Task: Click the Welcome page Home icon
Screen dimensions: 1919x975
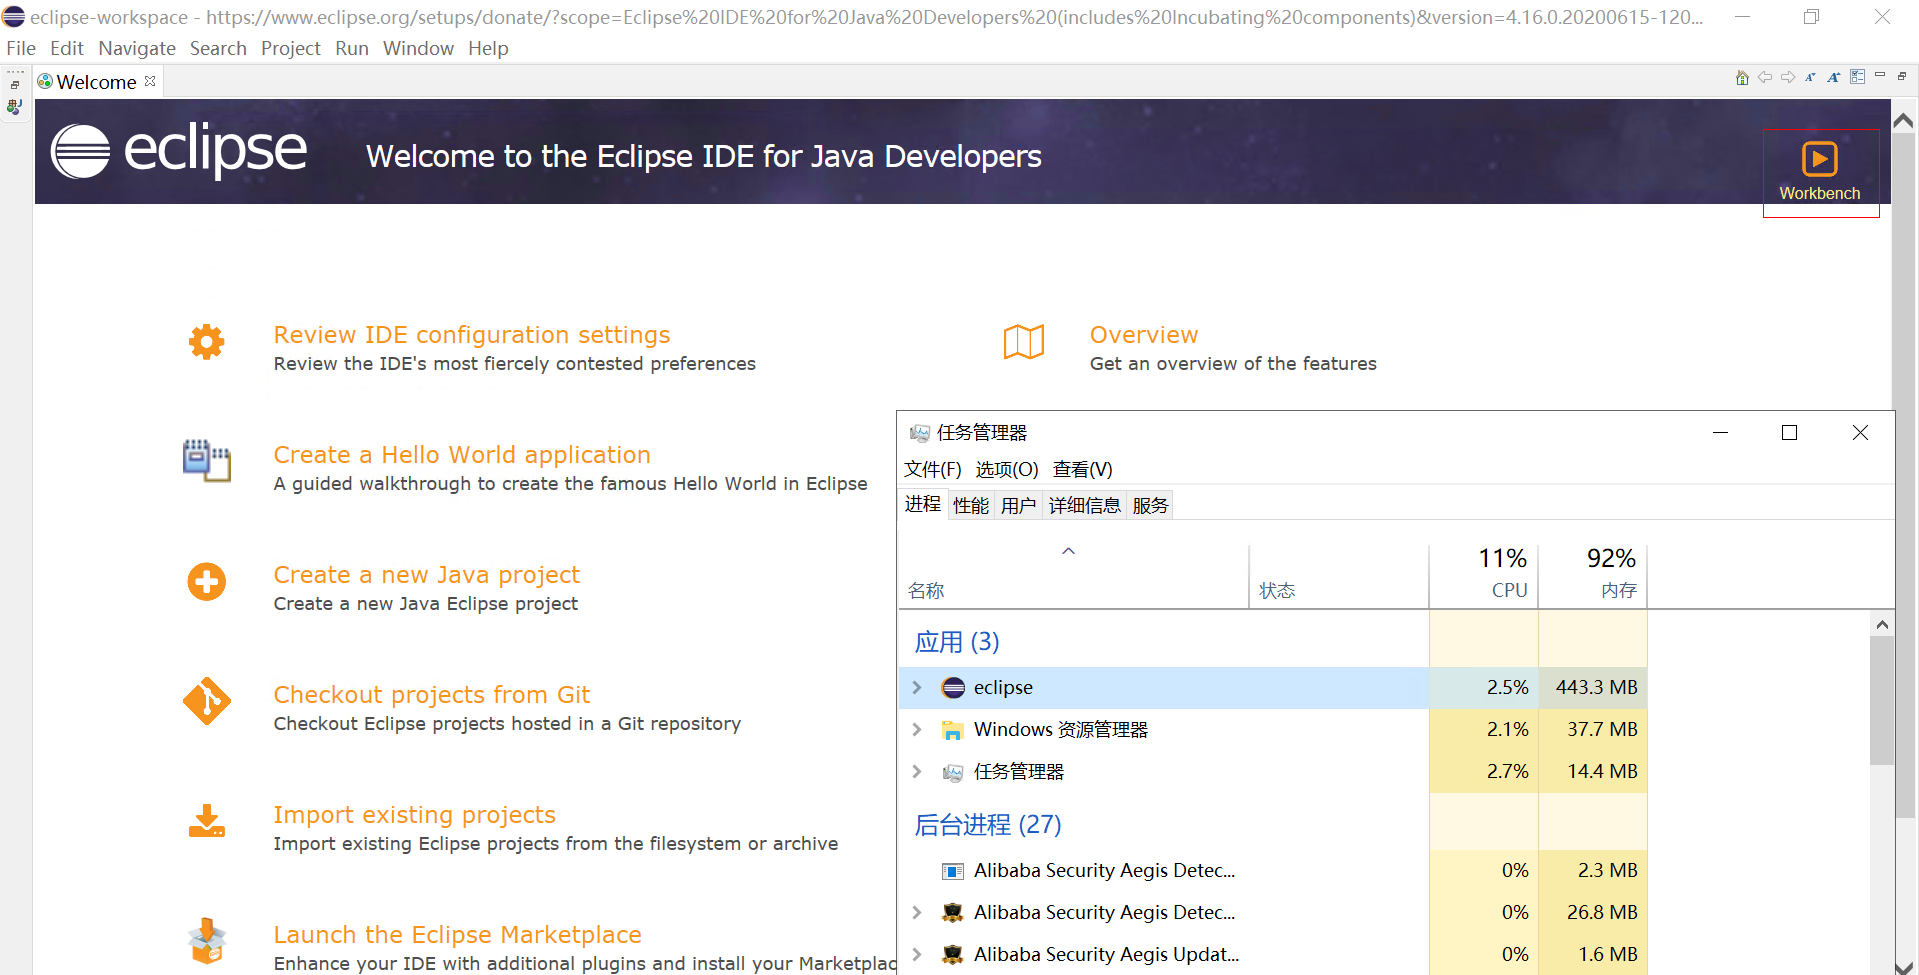Action: [x=1742, y=78]
